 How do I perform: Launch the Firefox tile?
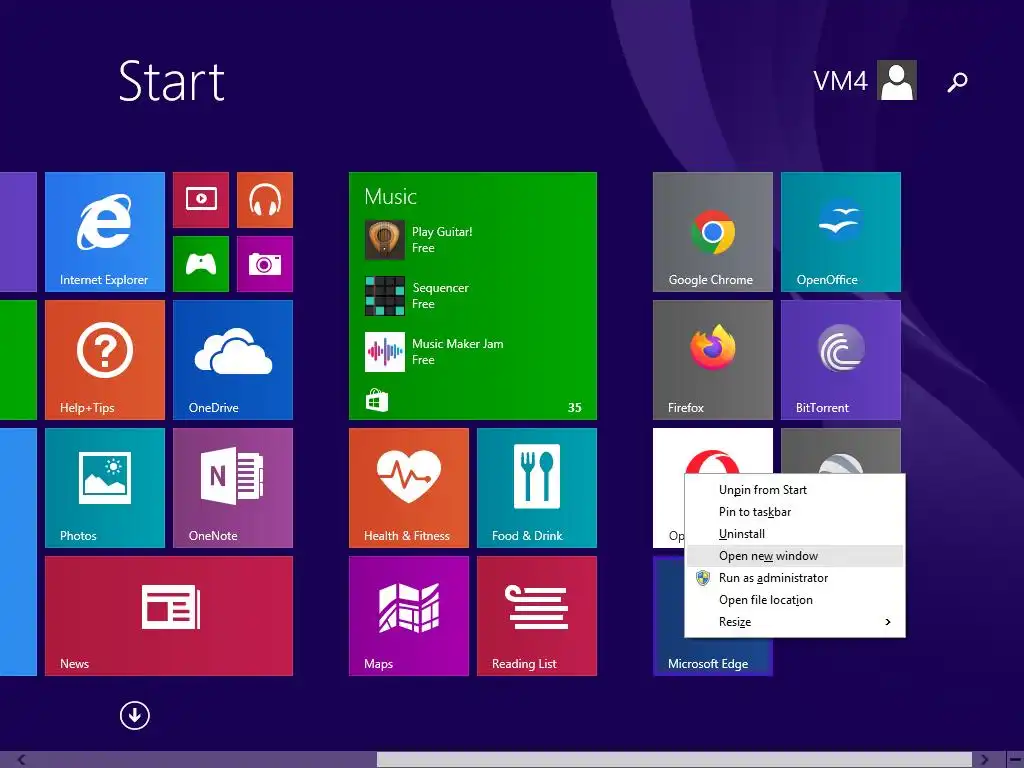(712, 360)
